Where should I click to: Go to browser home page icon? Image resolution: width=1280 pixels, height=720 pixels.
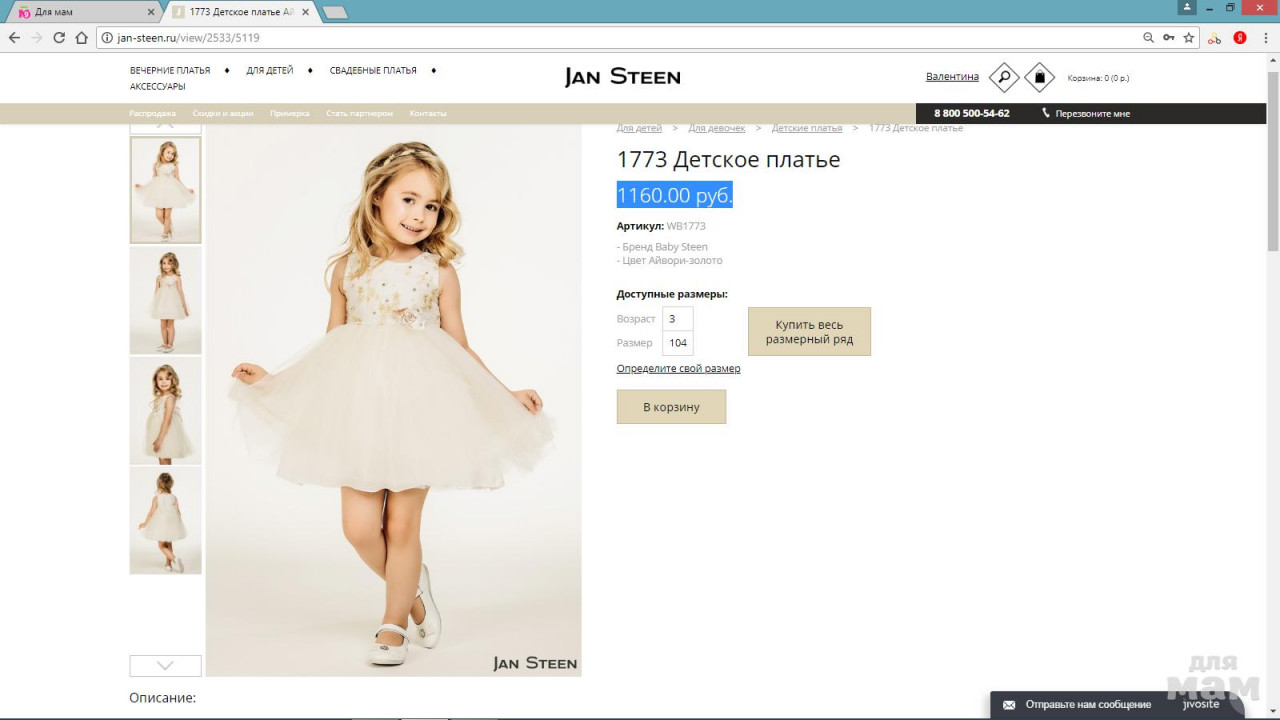(82, 38)
